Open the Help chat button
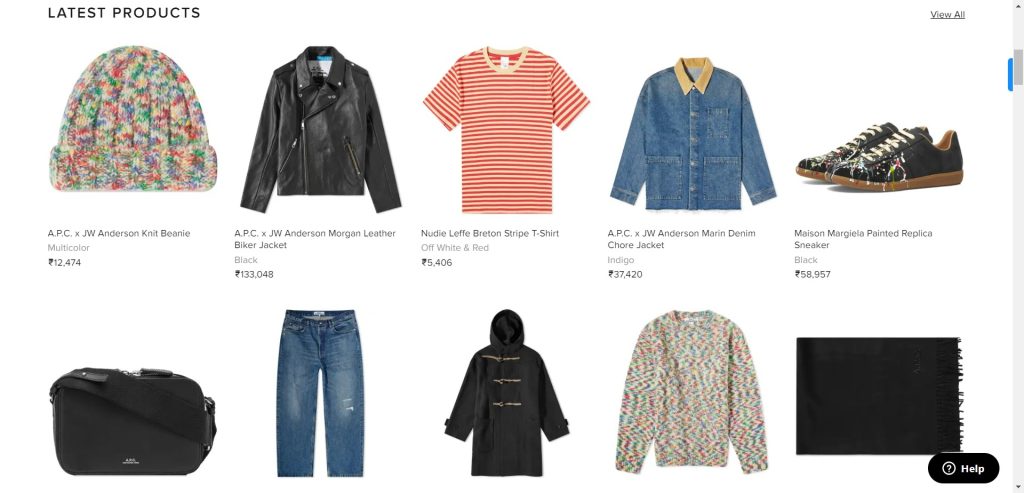Viewport: 1024px width, 493px height. (x=963, y=468)
